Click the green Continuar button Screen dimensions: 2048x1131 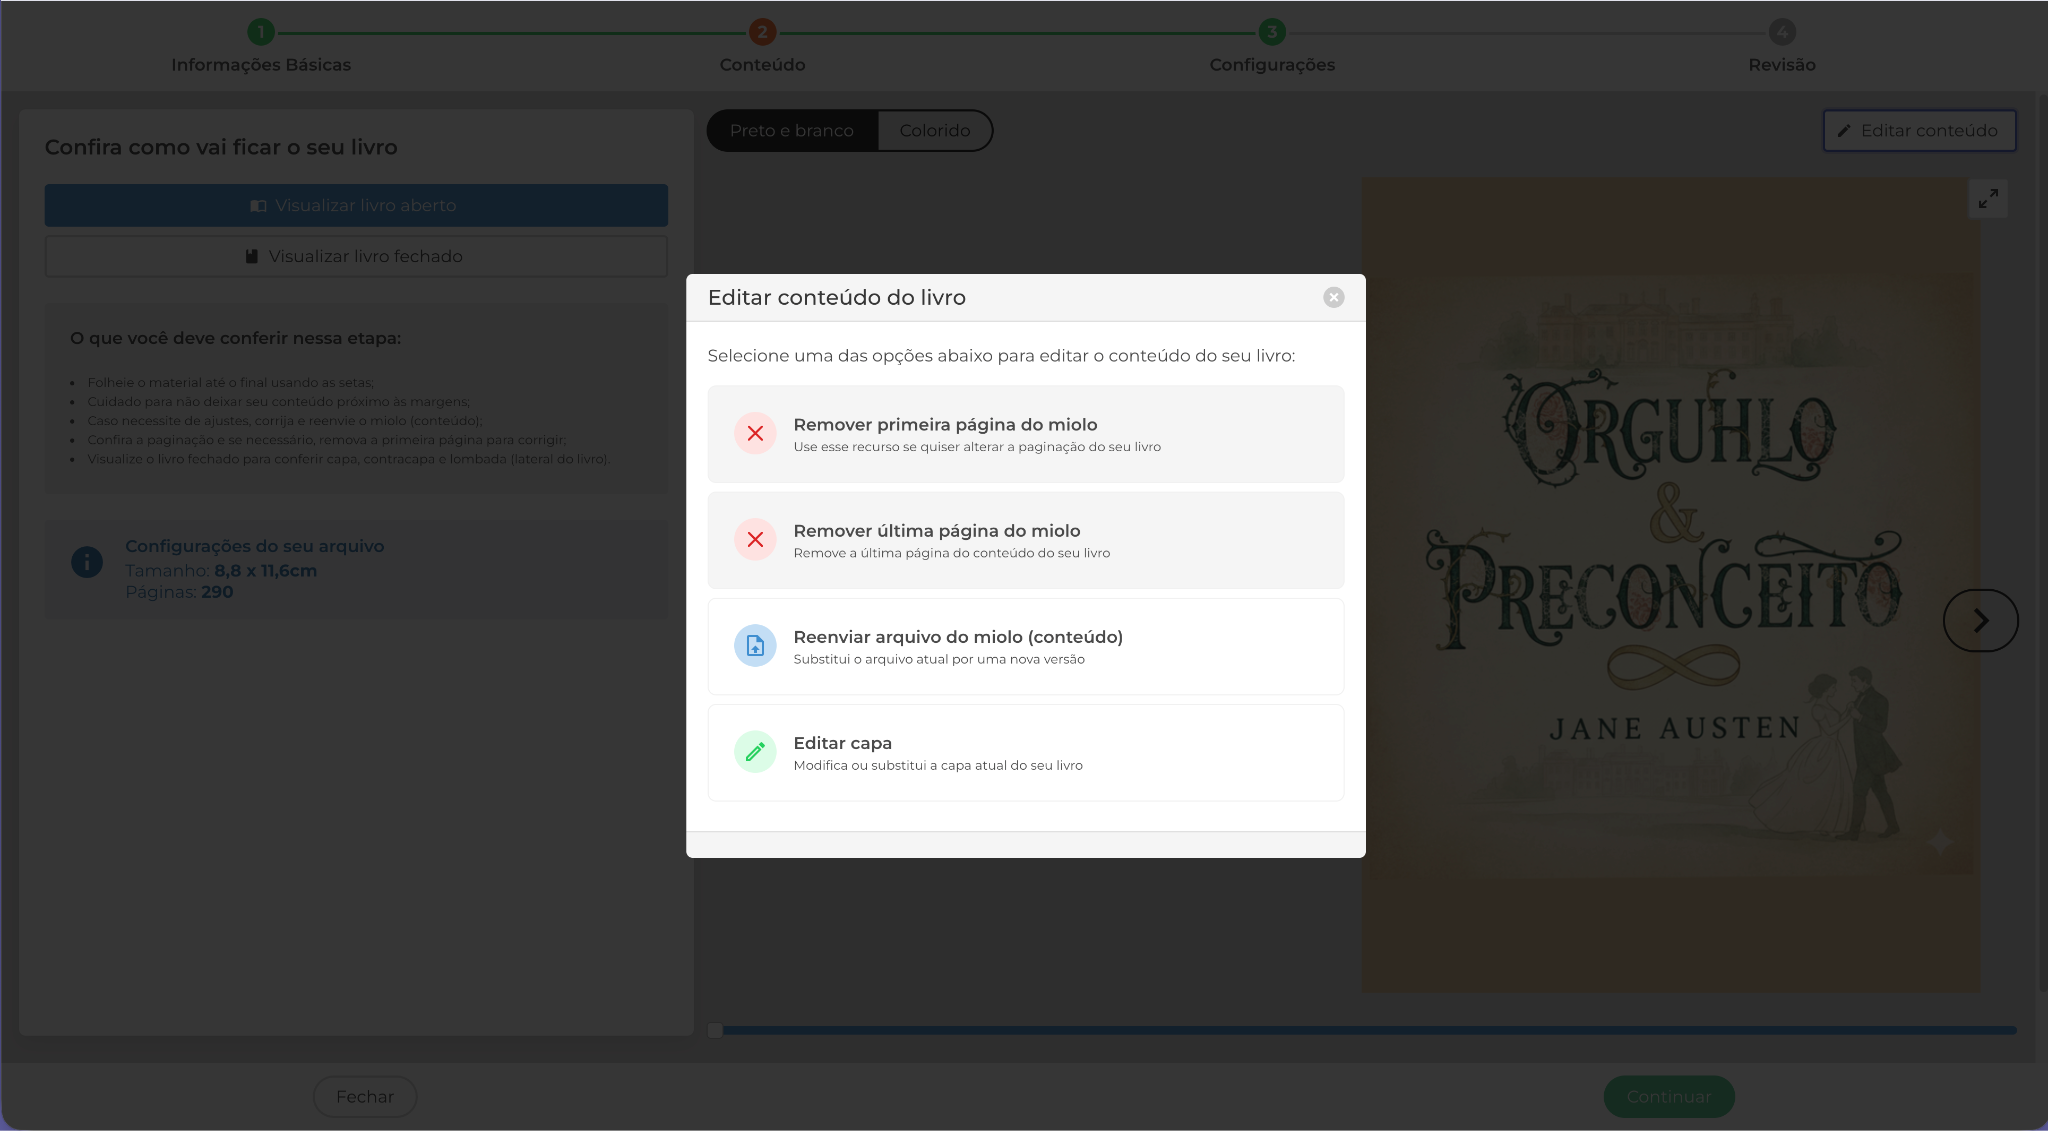coord(1669,1097)
